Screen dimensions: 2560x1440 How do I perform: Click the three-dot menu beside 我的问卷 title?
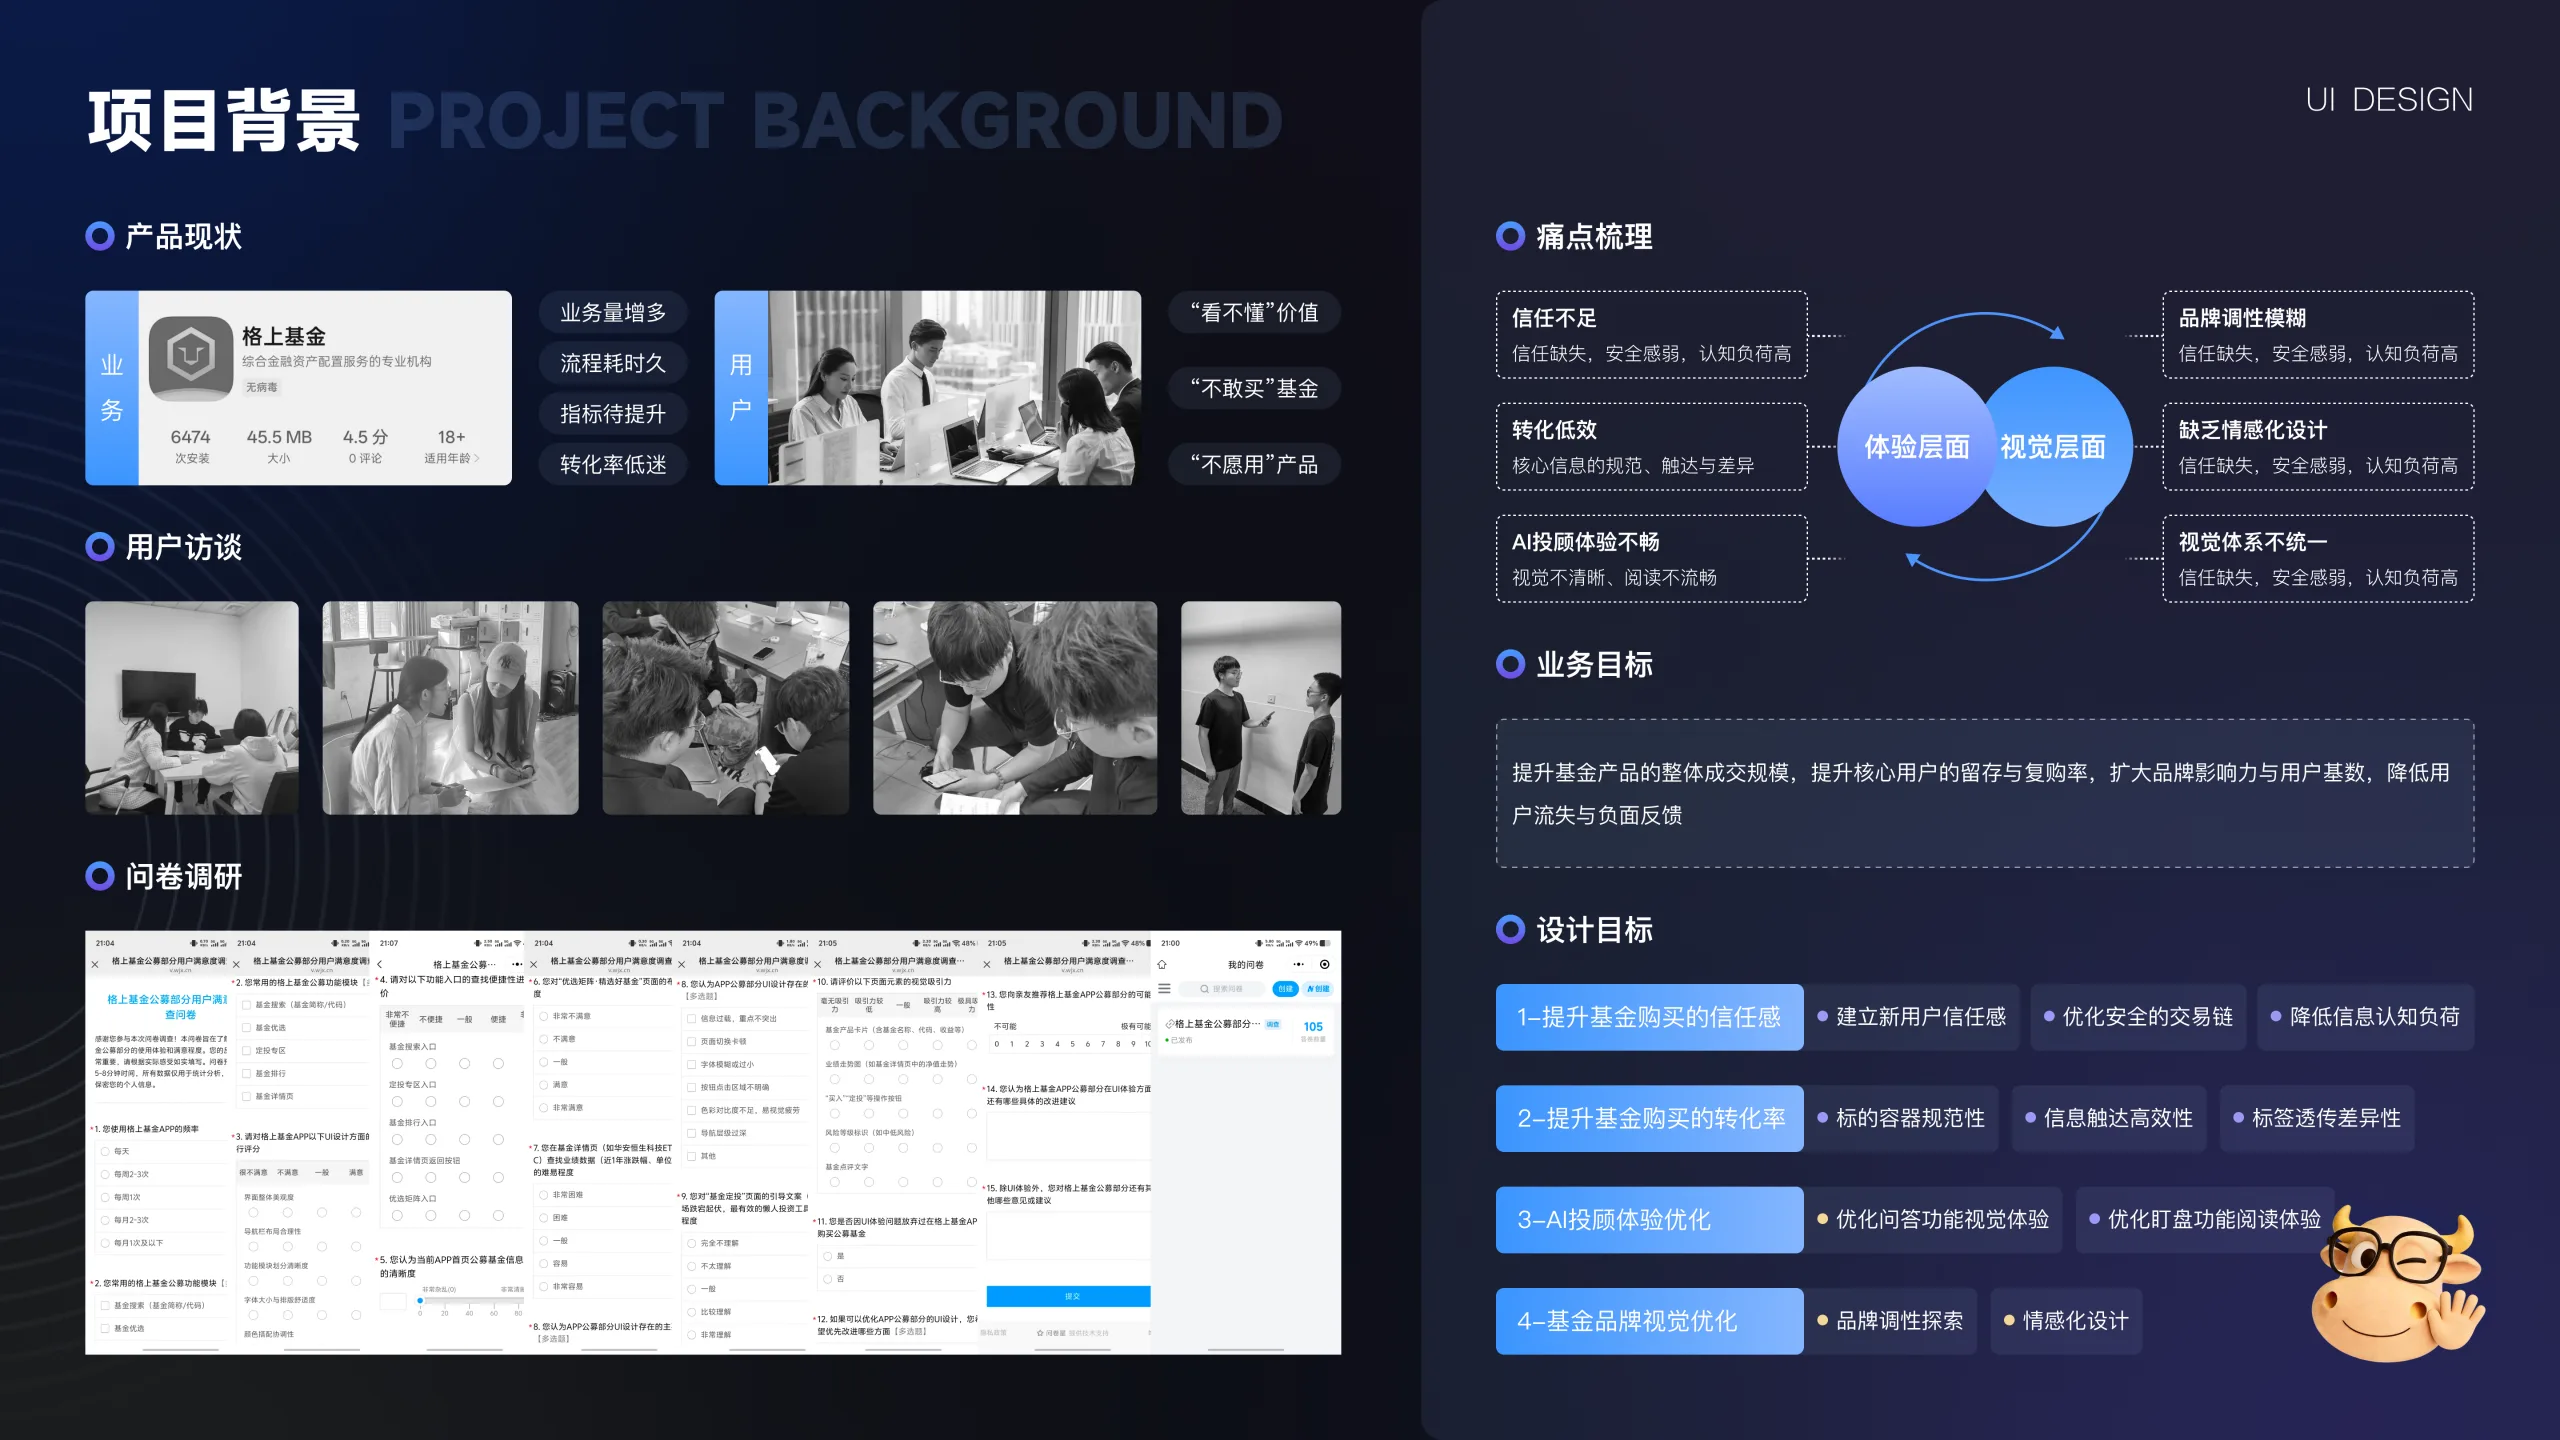1298,965
